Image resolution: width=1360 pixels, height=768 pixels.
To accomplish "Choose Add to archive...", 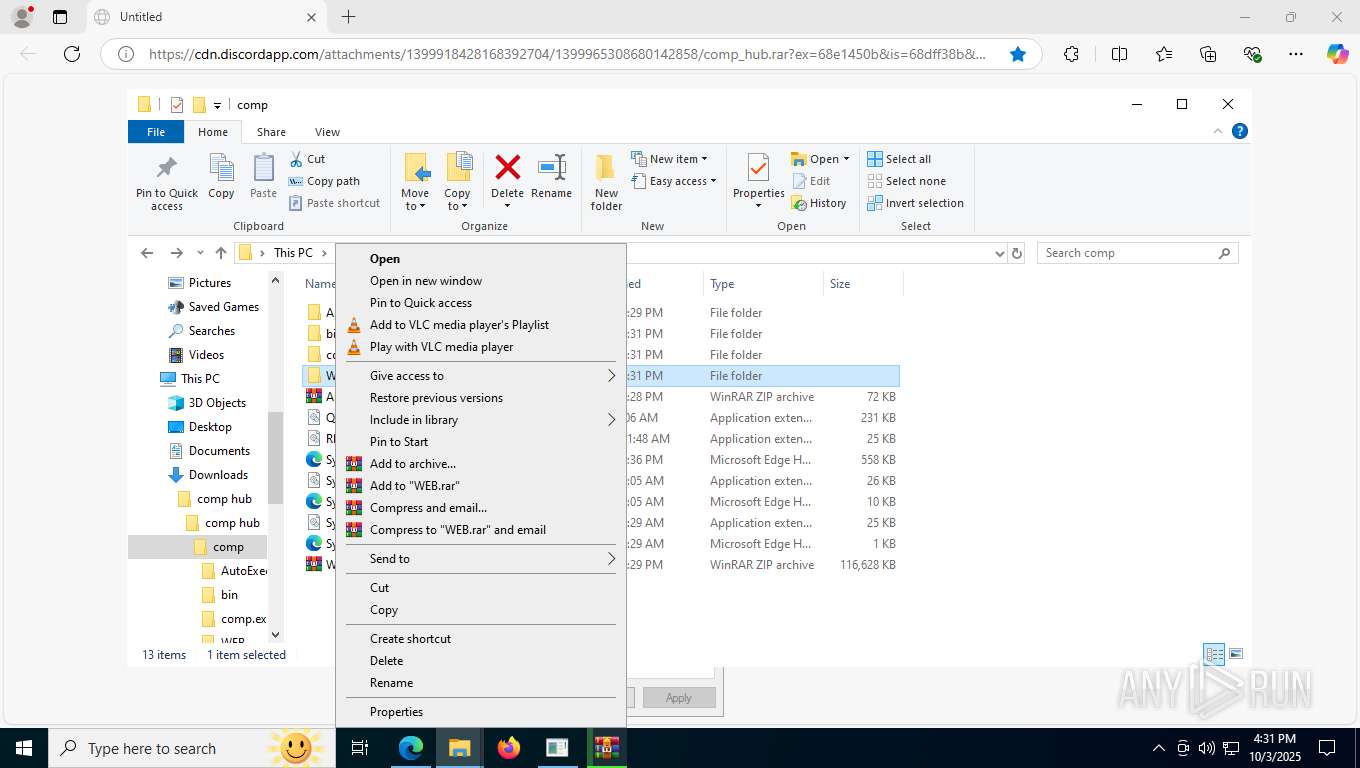I will click(x=481, y=464).
